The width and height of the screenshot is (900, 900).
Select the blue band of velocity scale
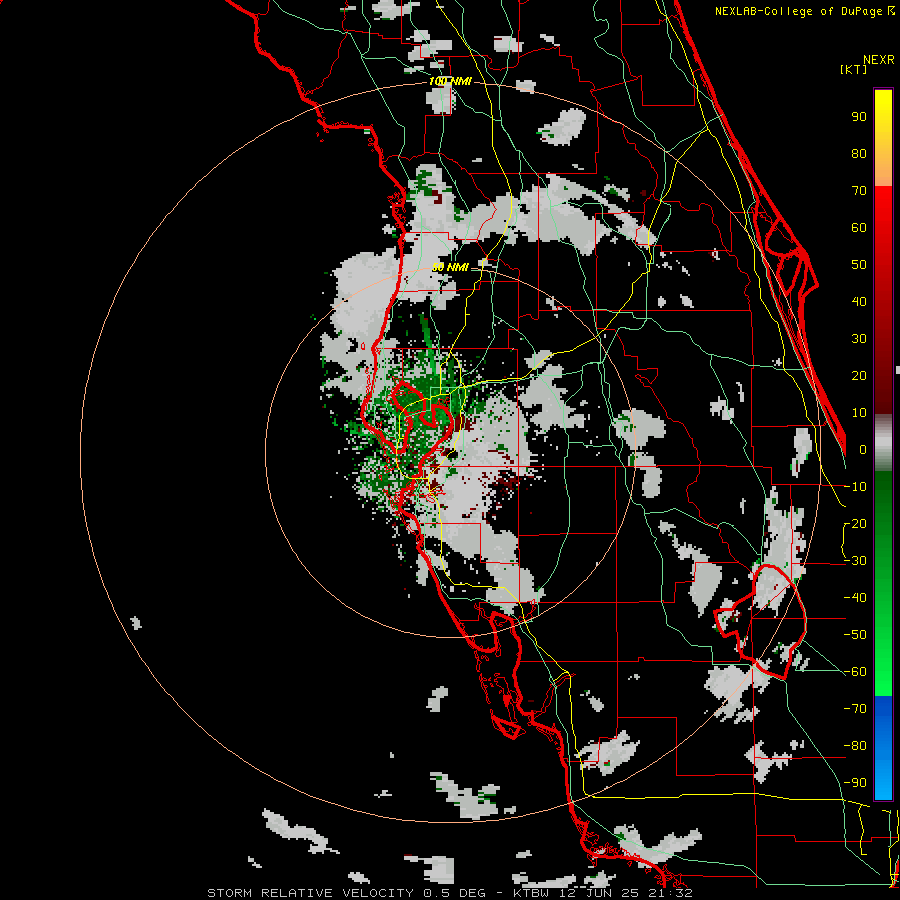(883, 747)
